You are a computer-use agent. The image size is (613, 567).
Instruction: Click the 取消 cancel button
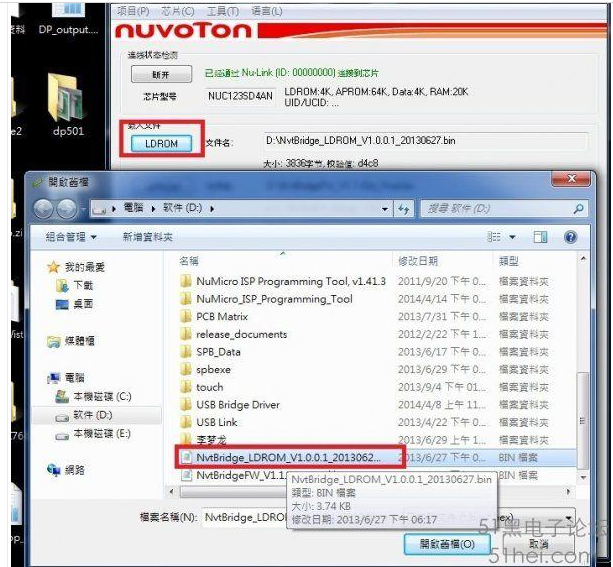click(539, 544)
